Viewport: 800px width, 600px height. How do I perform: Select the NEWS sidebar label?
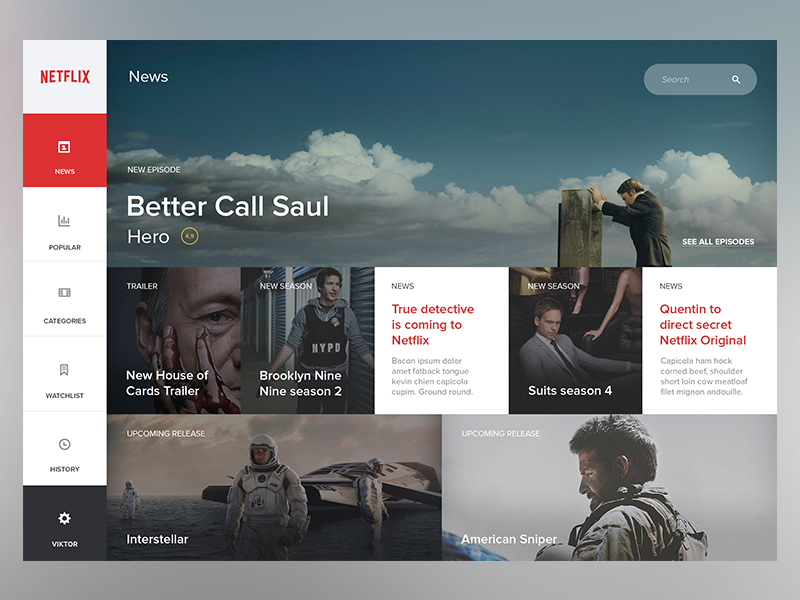(65, 171)
